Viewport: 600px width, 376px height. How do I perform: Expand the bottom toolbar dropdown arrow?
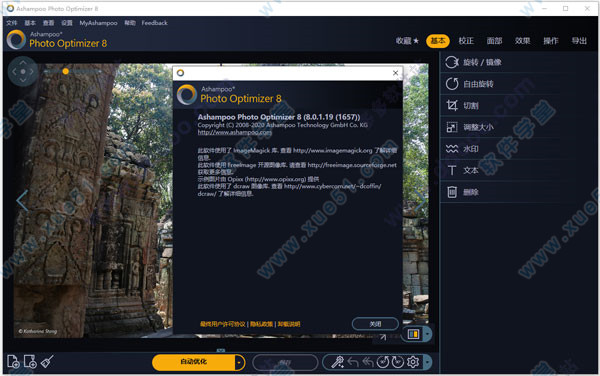pyautogui.click(x=427, y=362)
